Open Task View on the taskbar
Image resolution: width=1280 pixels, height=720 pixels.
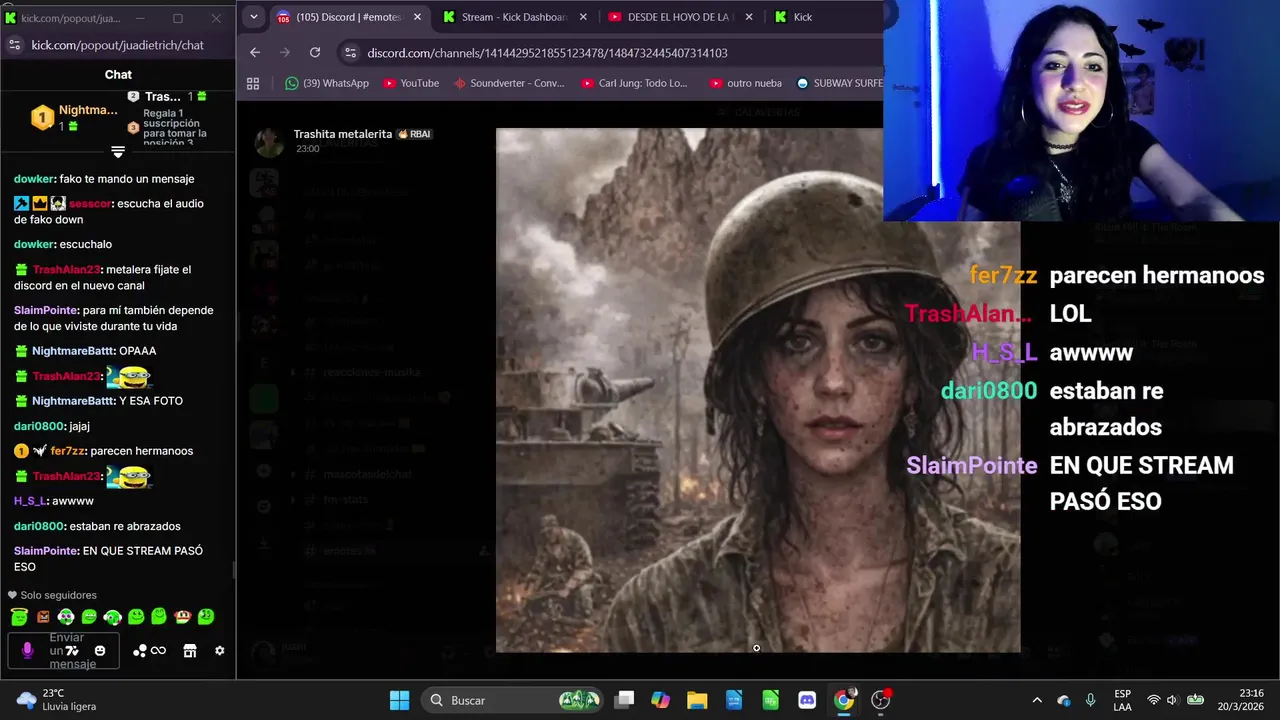624,700
